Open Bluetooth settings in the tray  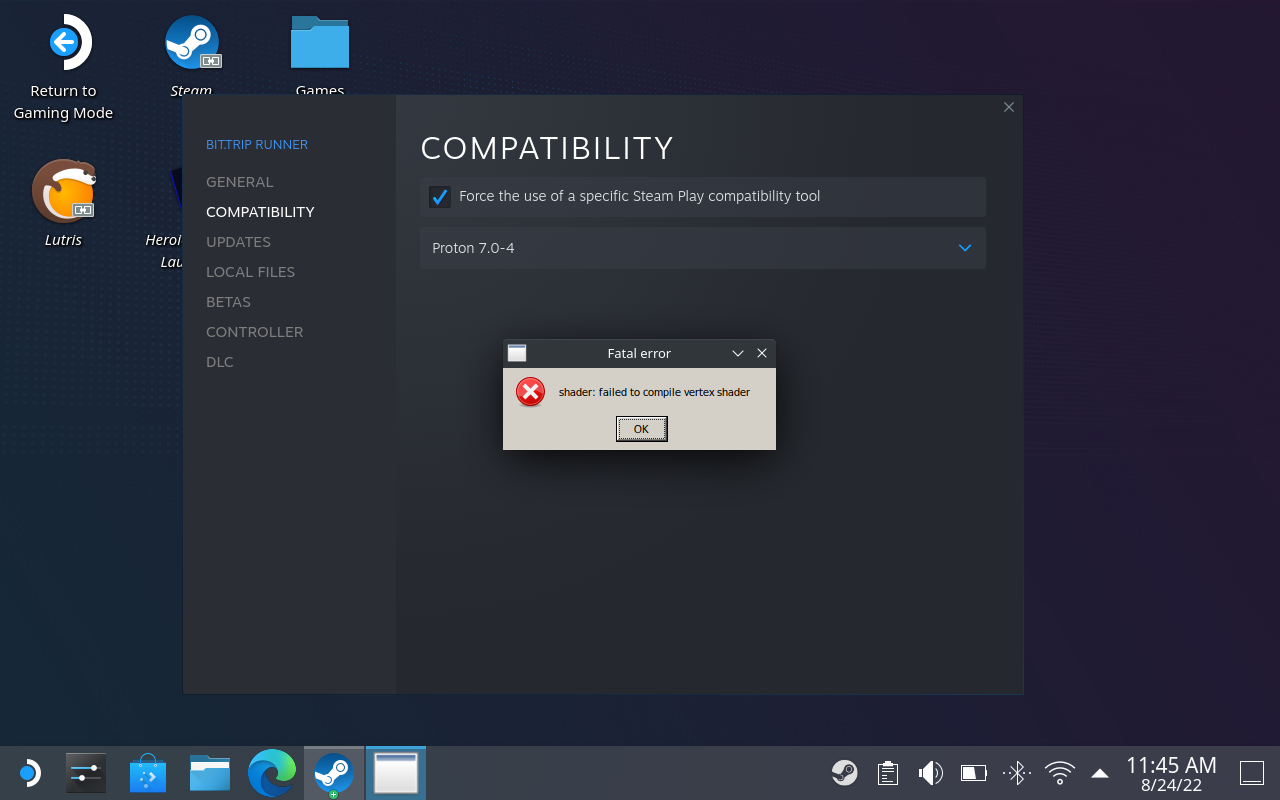(x=1017, y=772)
